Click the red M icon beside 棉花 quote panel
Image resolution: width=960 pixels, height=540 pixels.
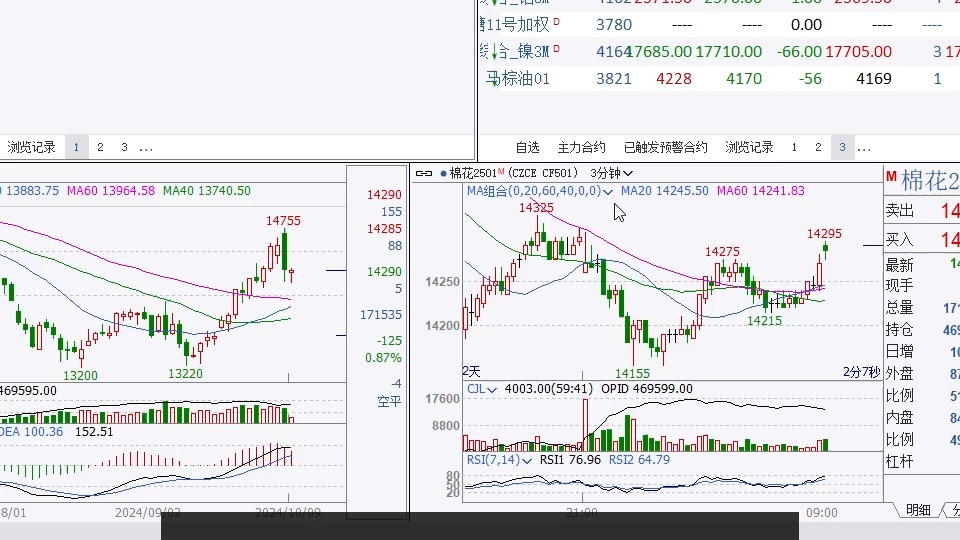coord(890,178)
